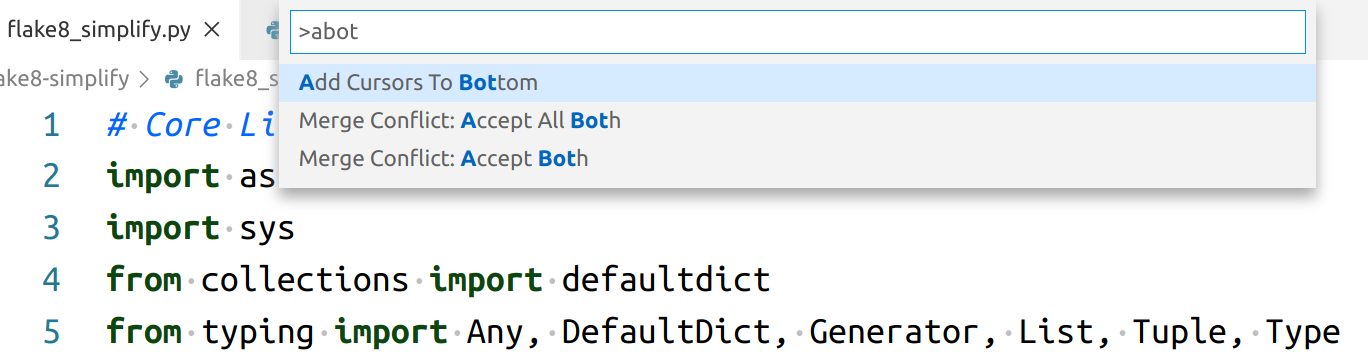Click line number 3 in gutter
Image resolution: width=1368 pixels, height=364 pixels.
pos(51,228)
